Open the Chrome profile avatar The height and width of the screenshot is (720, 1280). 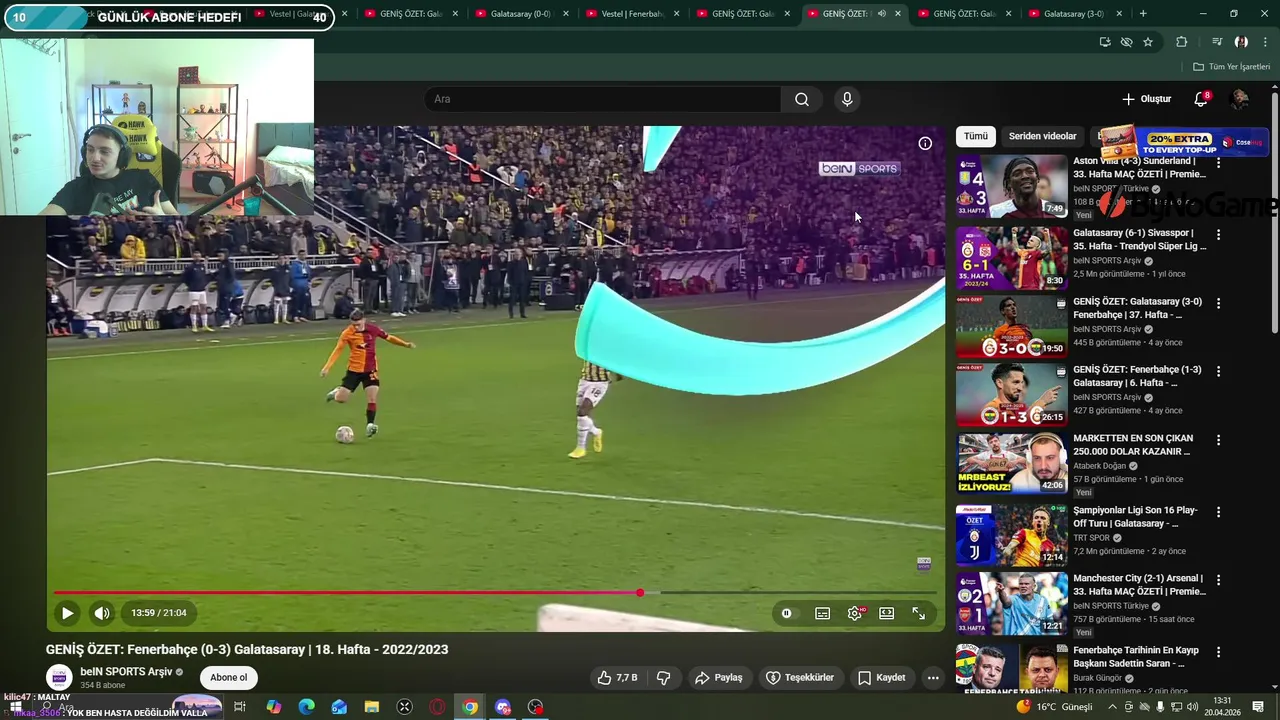pyautogui.click(x=1241, y=42)
